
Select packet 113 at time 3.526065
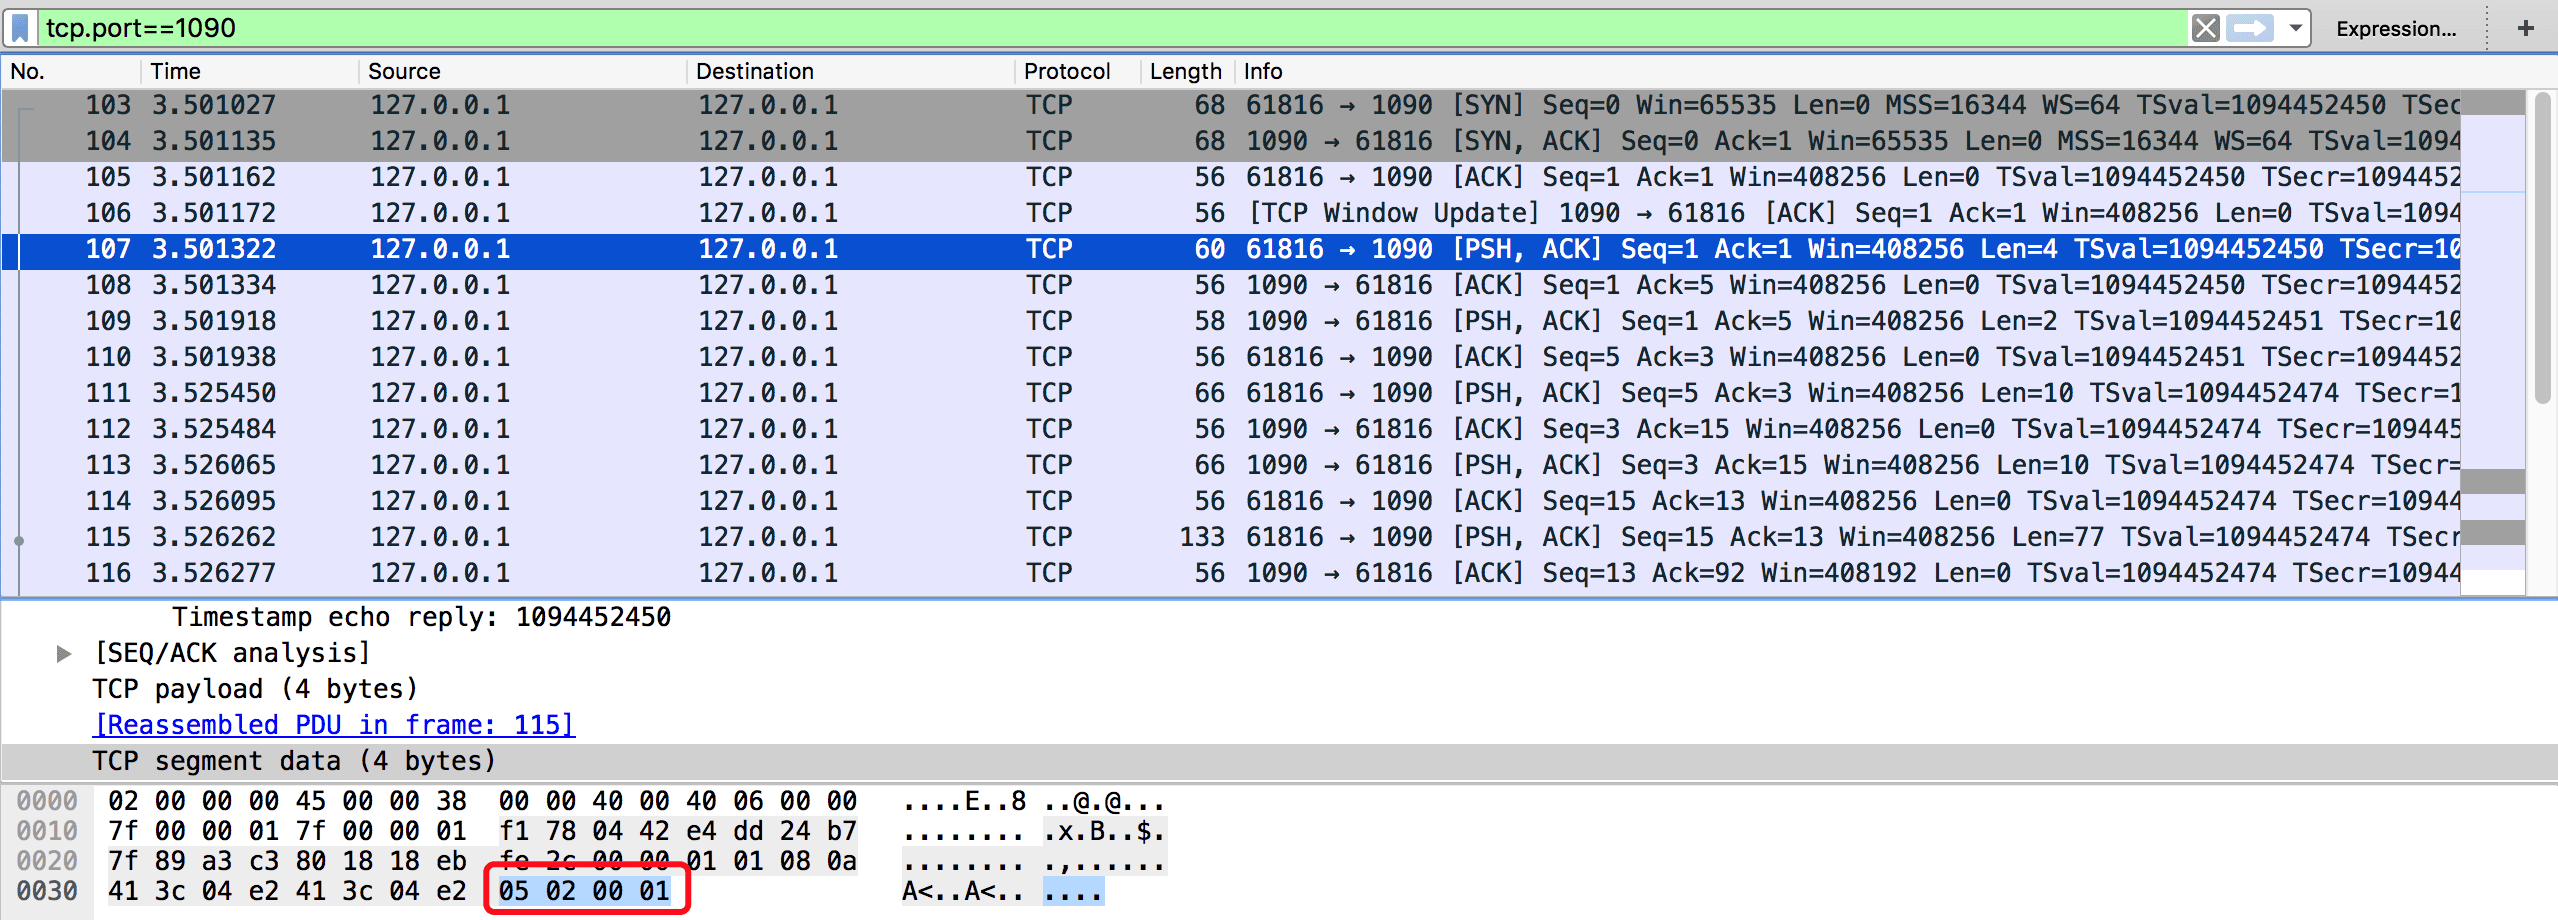(x=1230, y=465)
